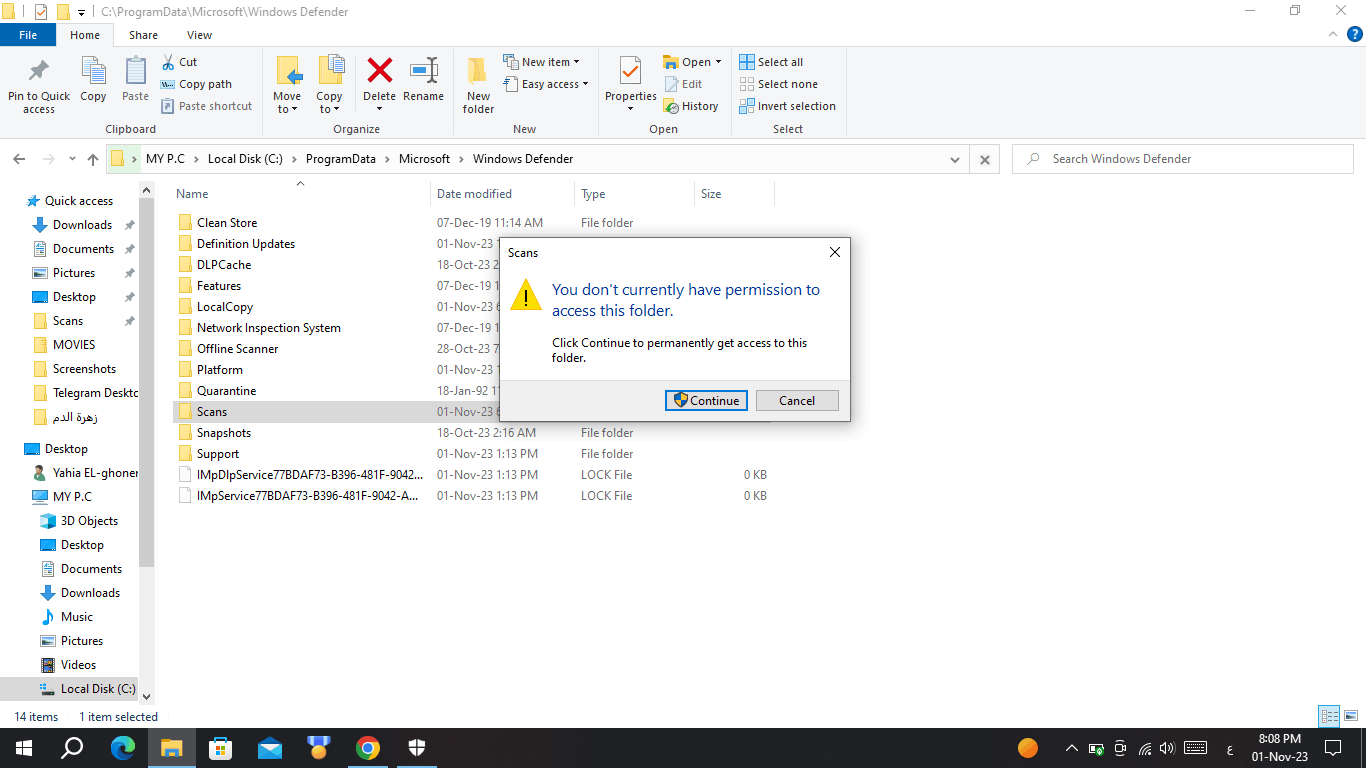
Task: Click Quick access in navigation pane
Action: coord(78,201)
